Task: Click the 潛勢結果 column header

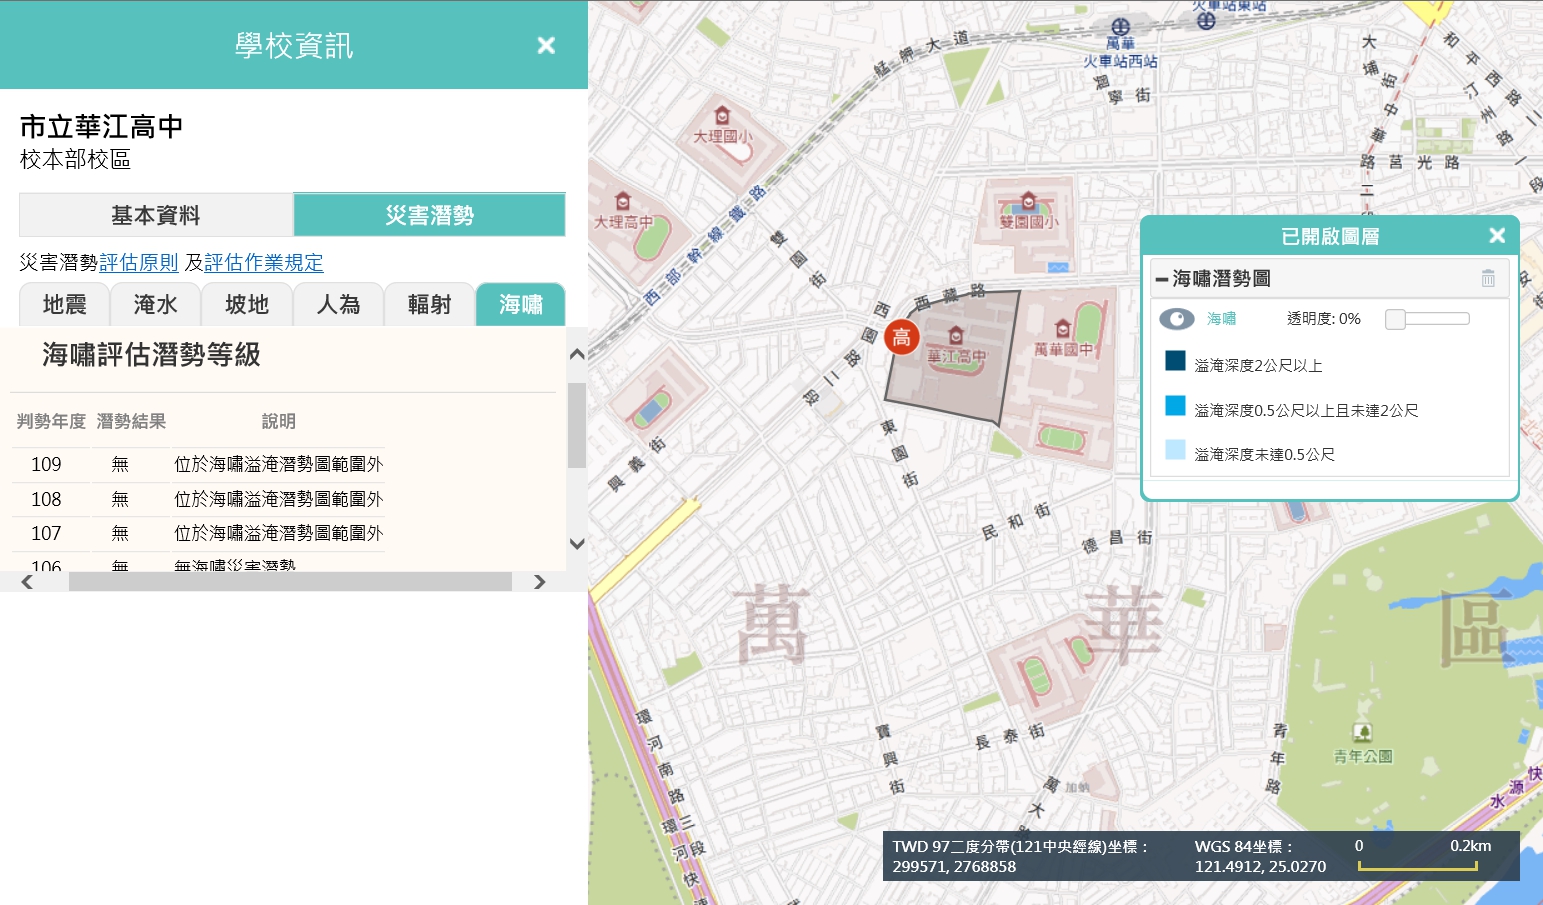Action: (131, 422)
